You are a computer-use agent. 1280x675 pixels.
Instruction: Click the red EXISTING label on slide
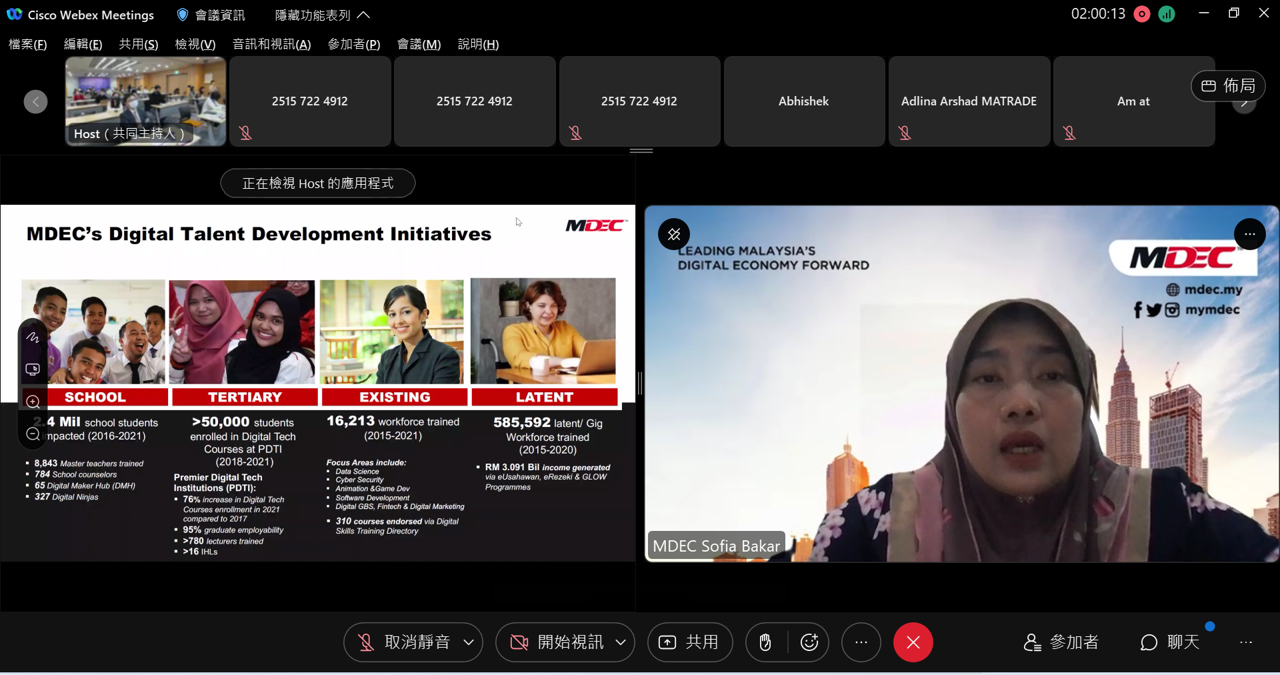[x=394, y=397]
